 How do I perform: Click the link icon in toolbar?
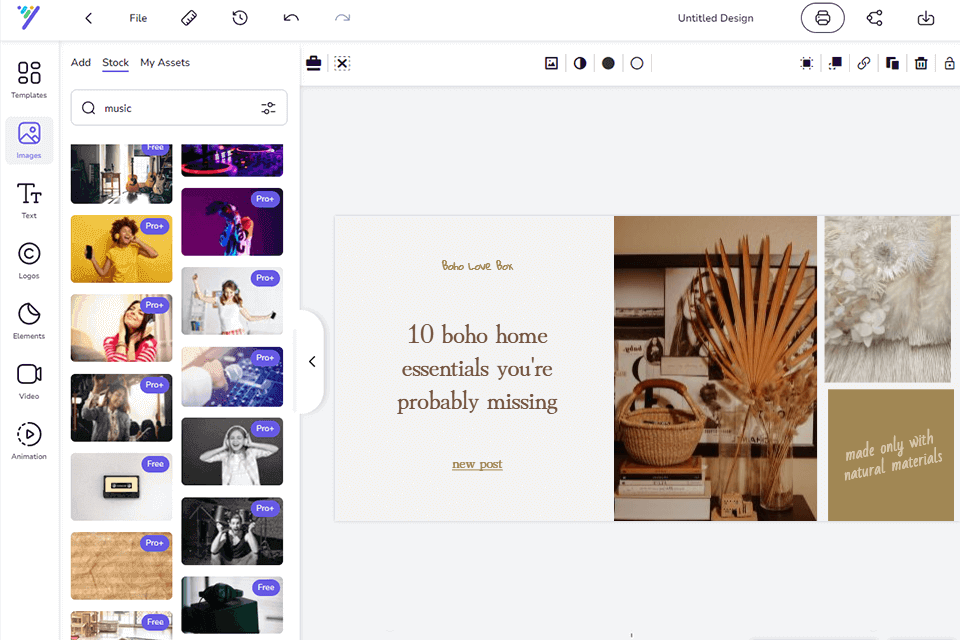point(864,63)
